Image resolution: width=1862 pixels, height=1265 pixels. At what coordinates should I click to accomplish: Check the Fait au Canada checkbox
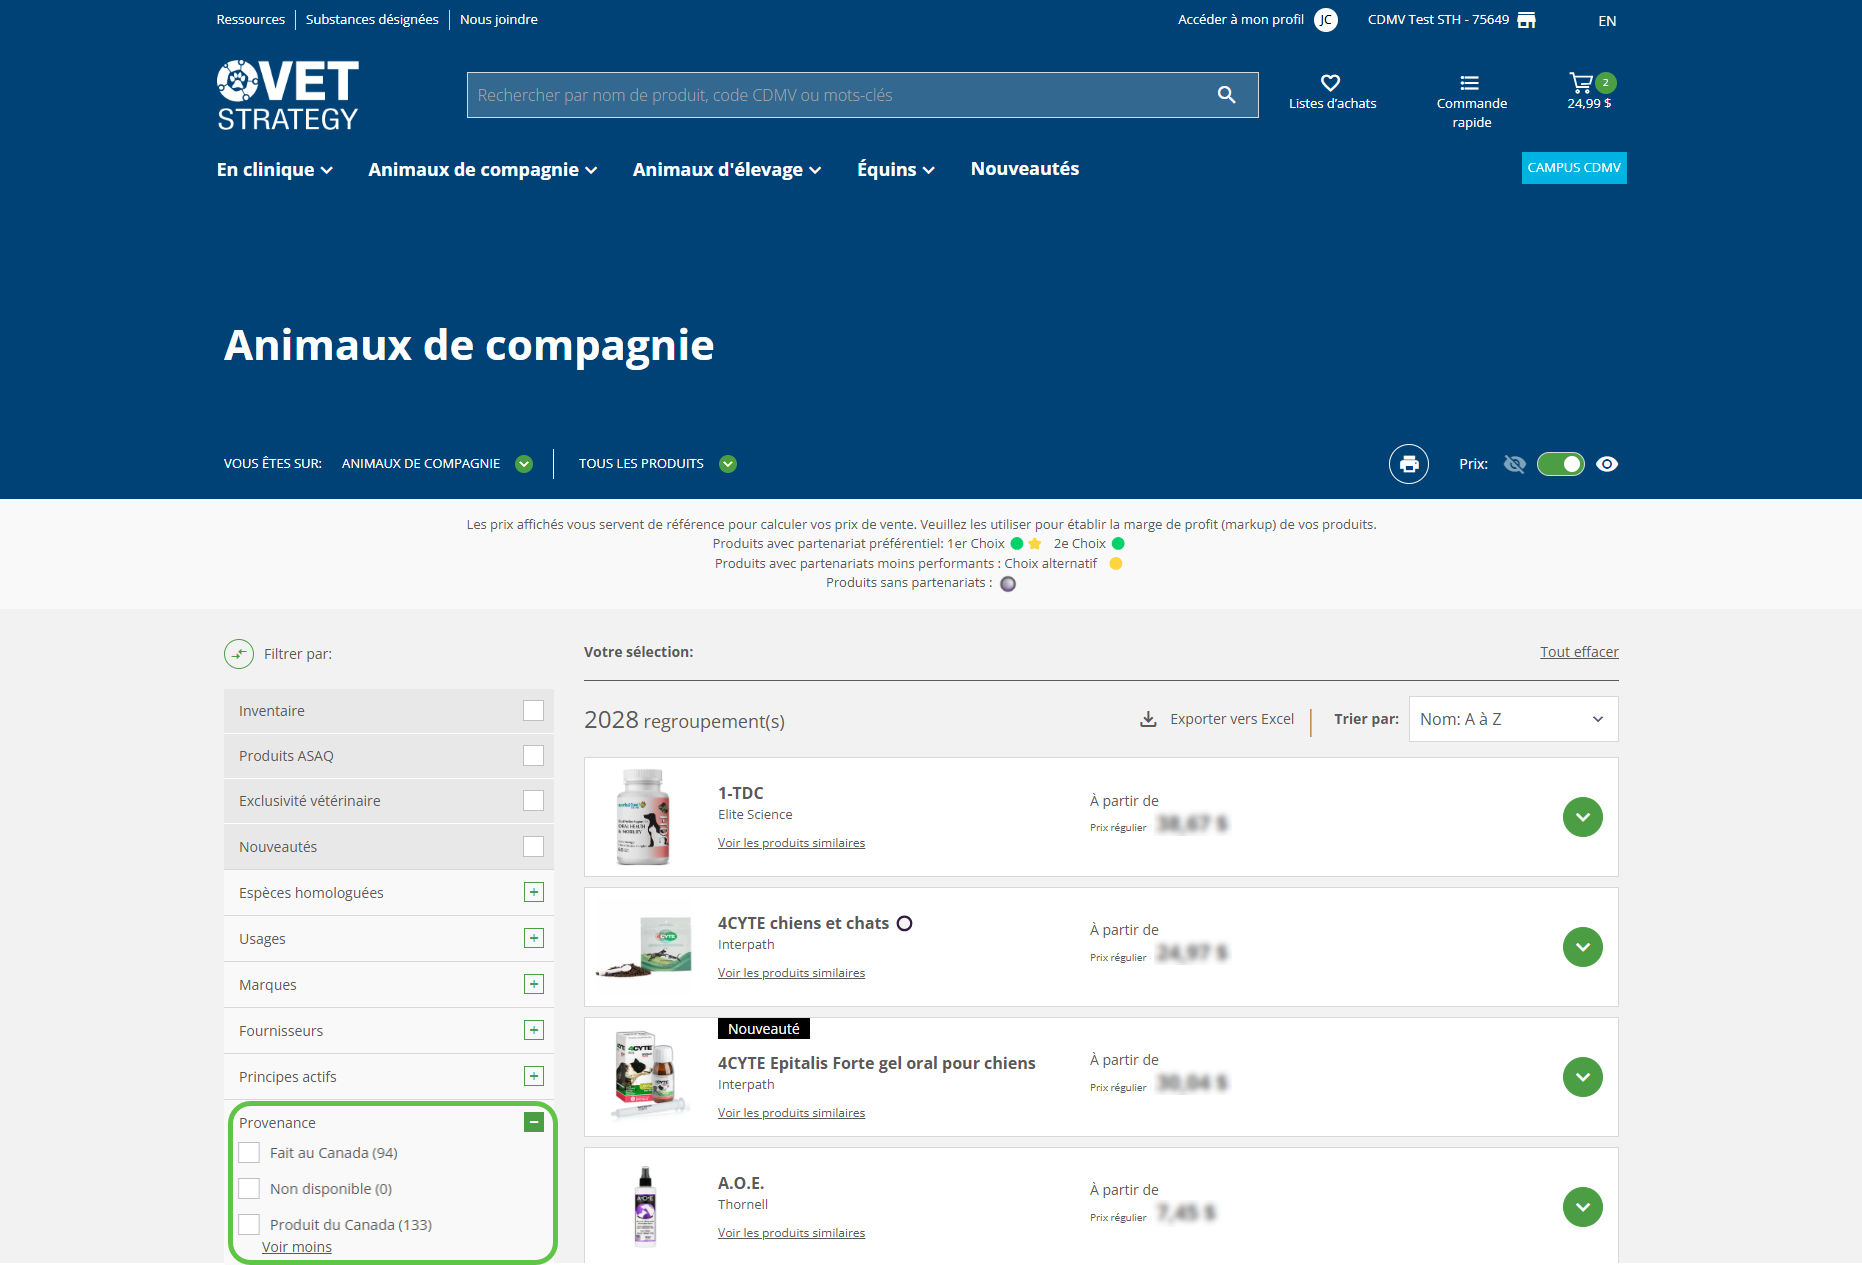249,1153
